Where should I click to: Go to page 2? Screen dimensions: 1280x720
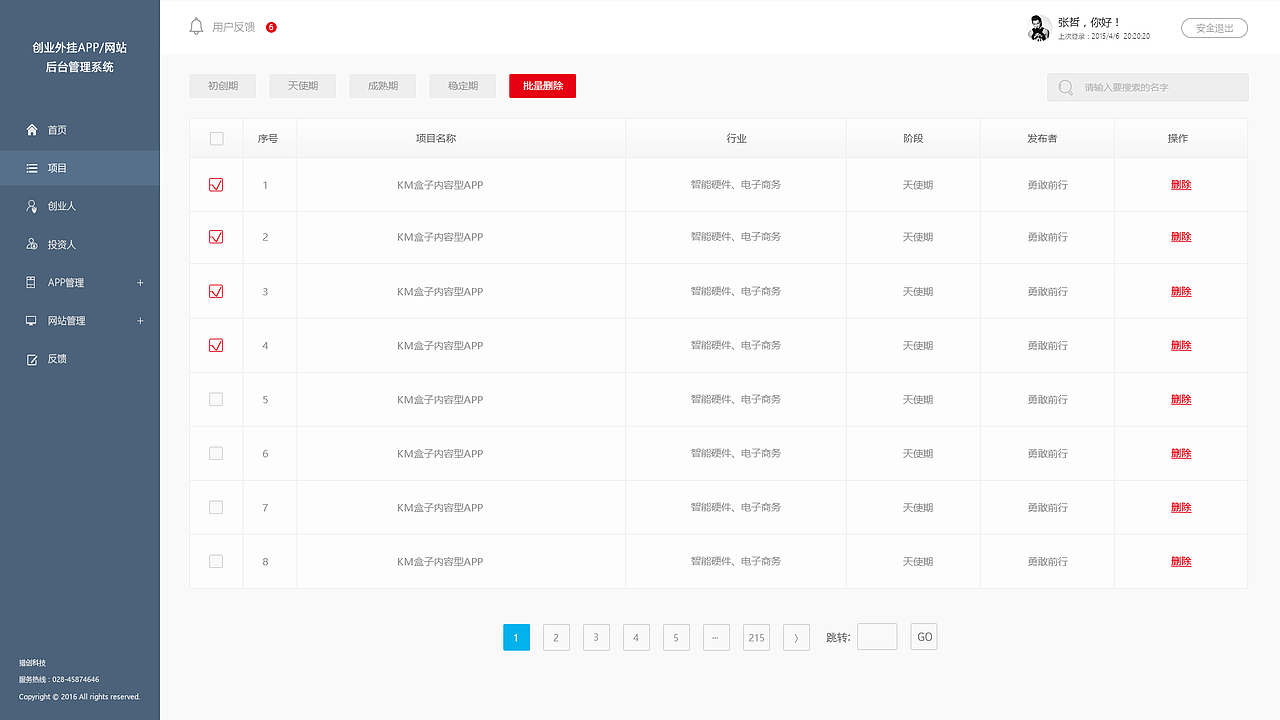[x=556, y=637]
